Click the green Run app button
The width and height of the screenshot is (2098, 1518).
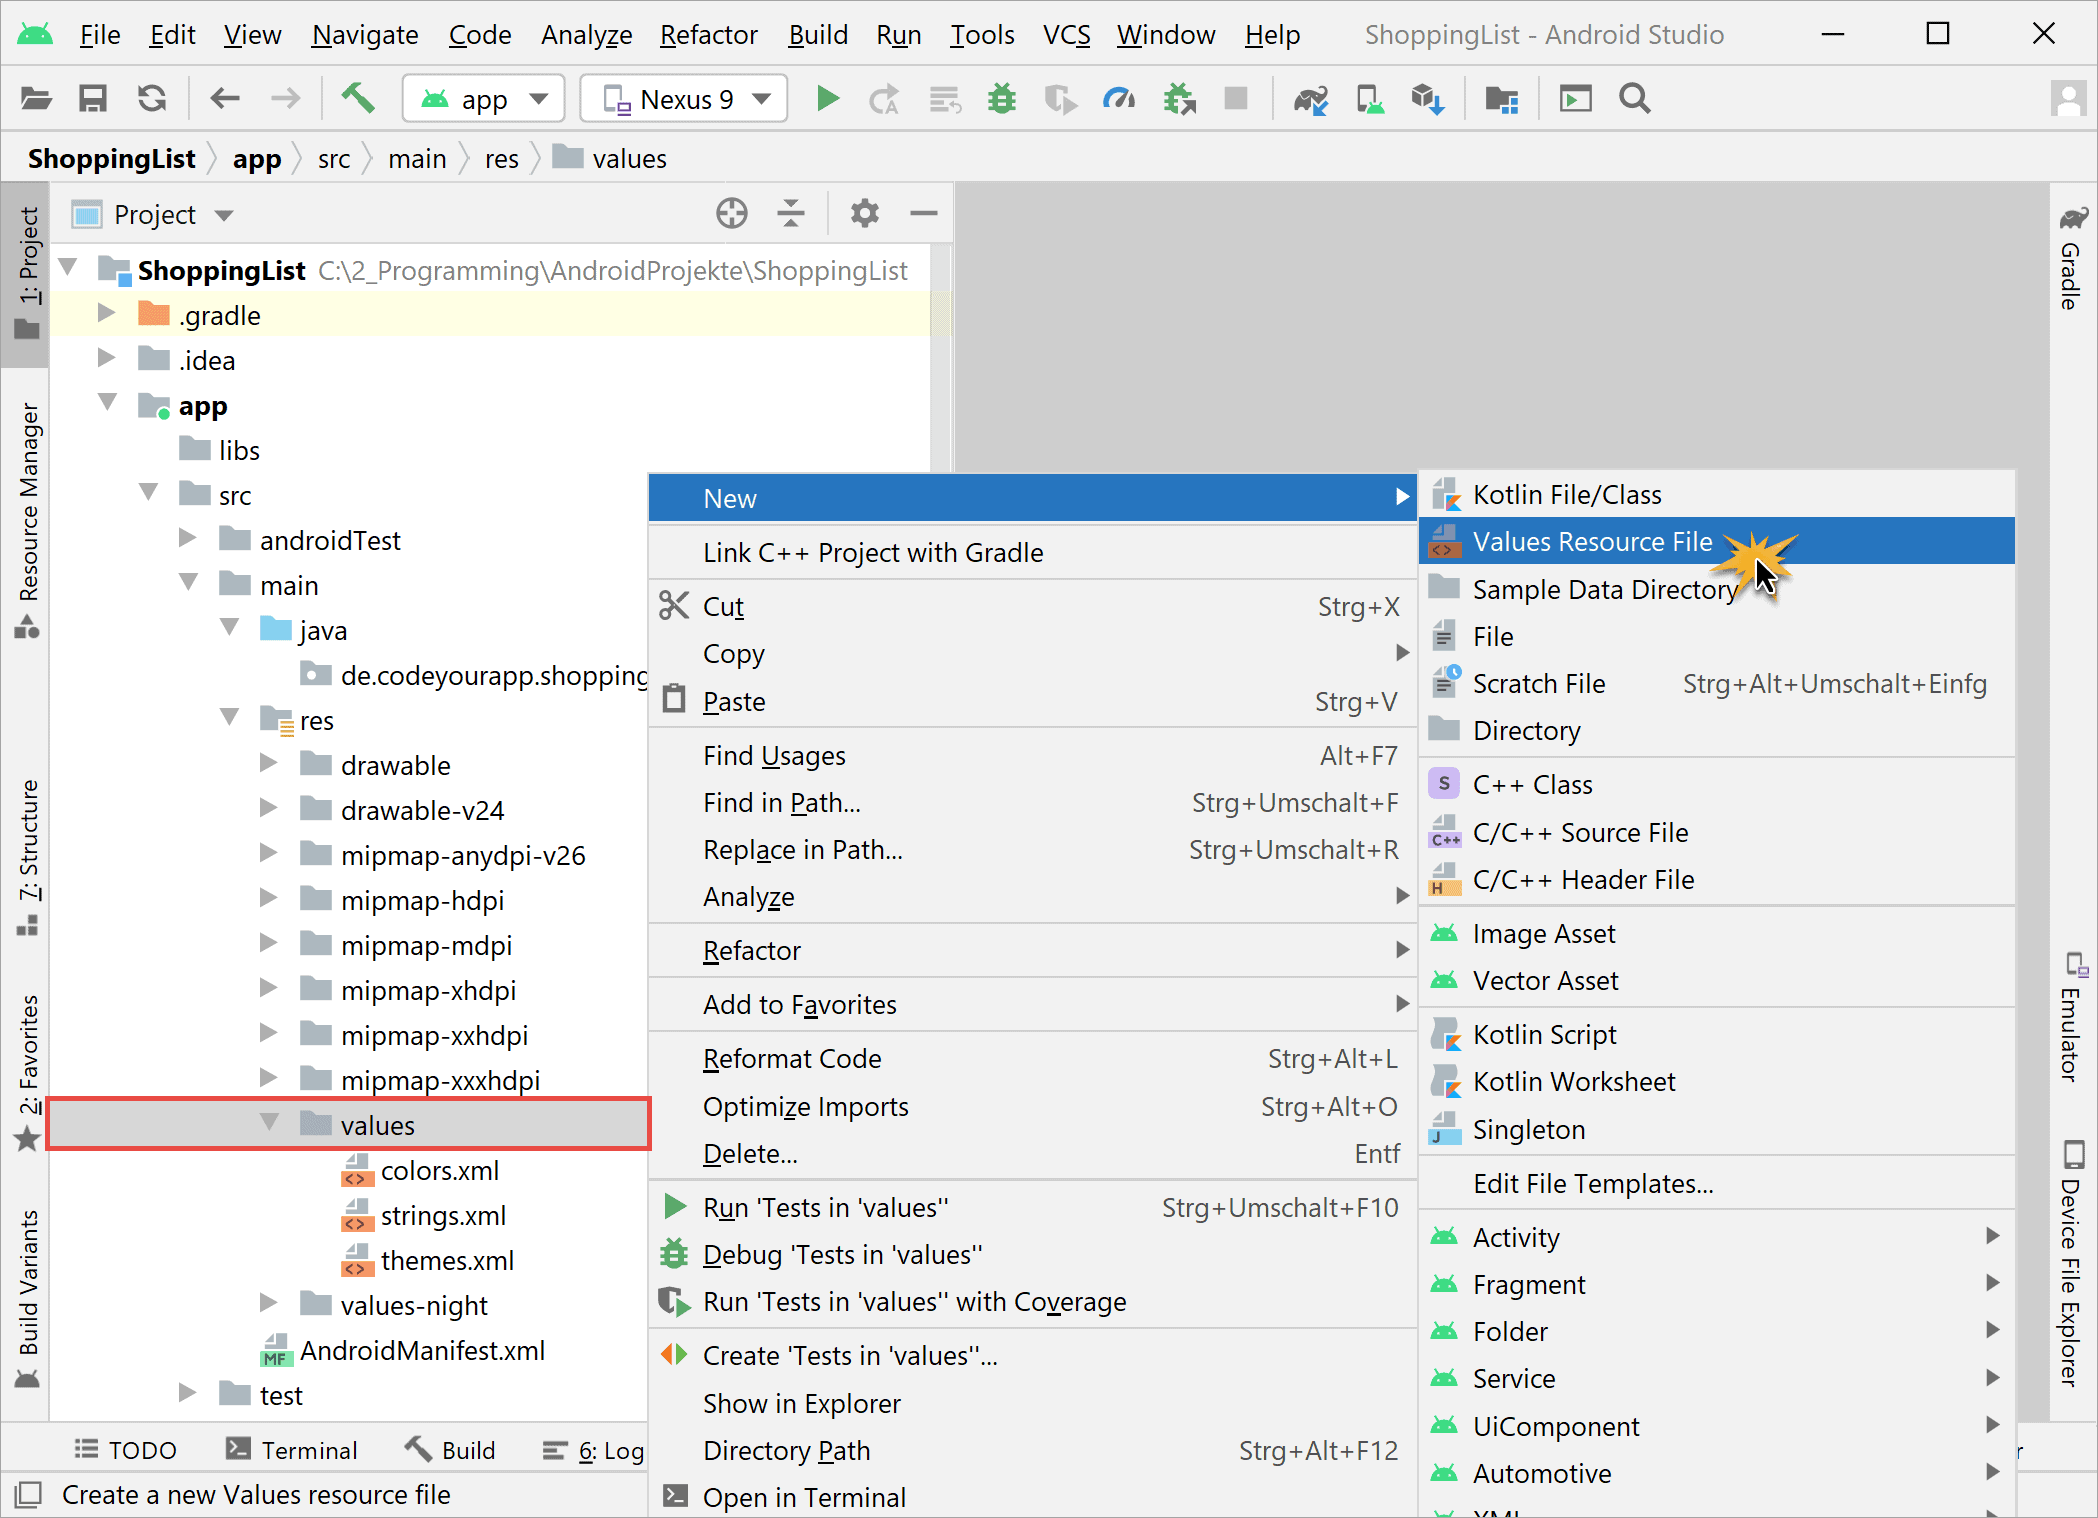(827, 98)
